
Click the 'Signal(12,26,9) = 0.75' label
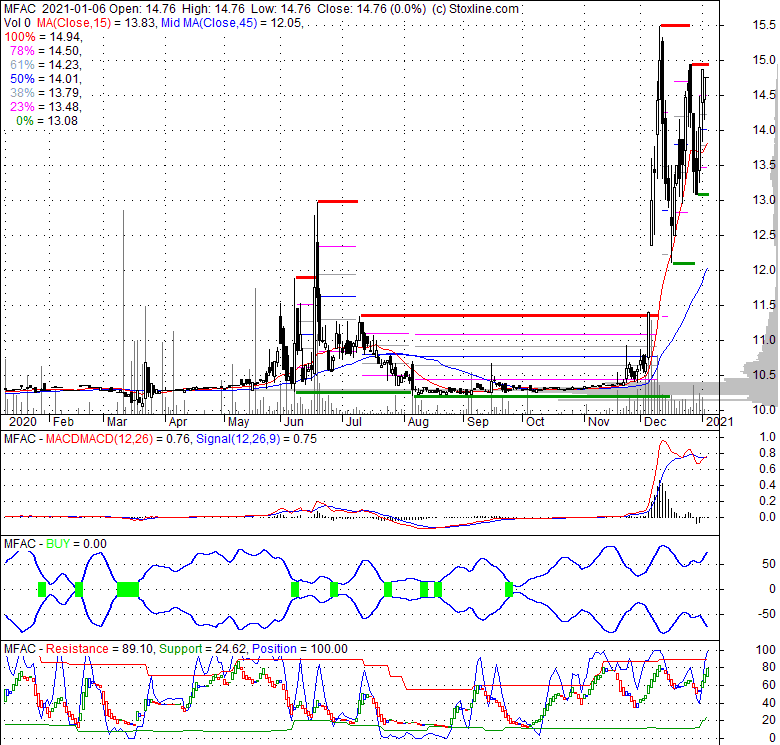tap(256, 439)
